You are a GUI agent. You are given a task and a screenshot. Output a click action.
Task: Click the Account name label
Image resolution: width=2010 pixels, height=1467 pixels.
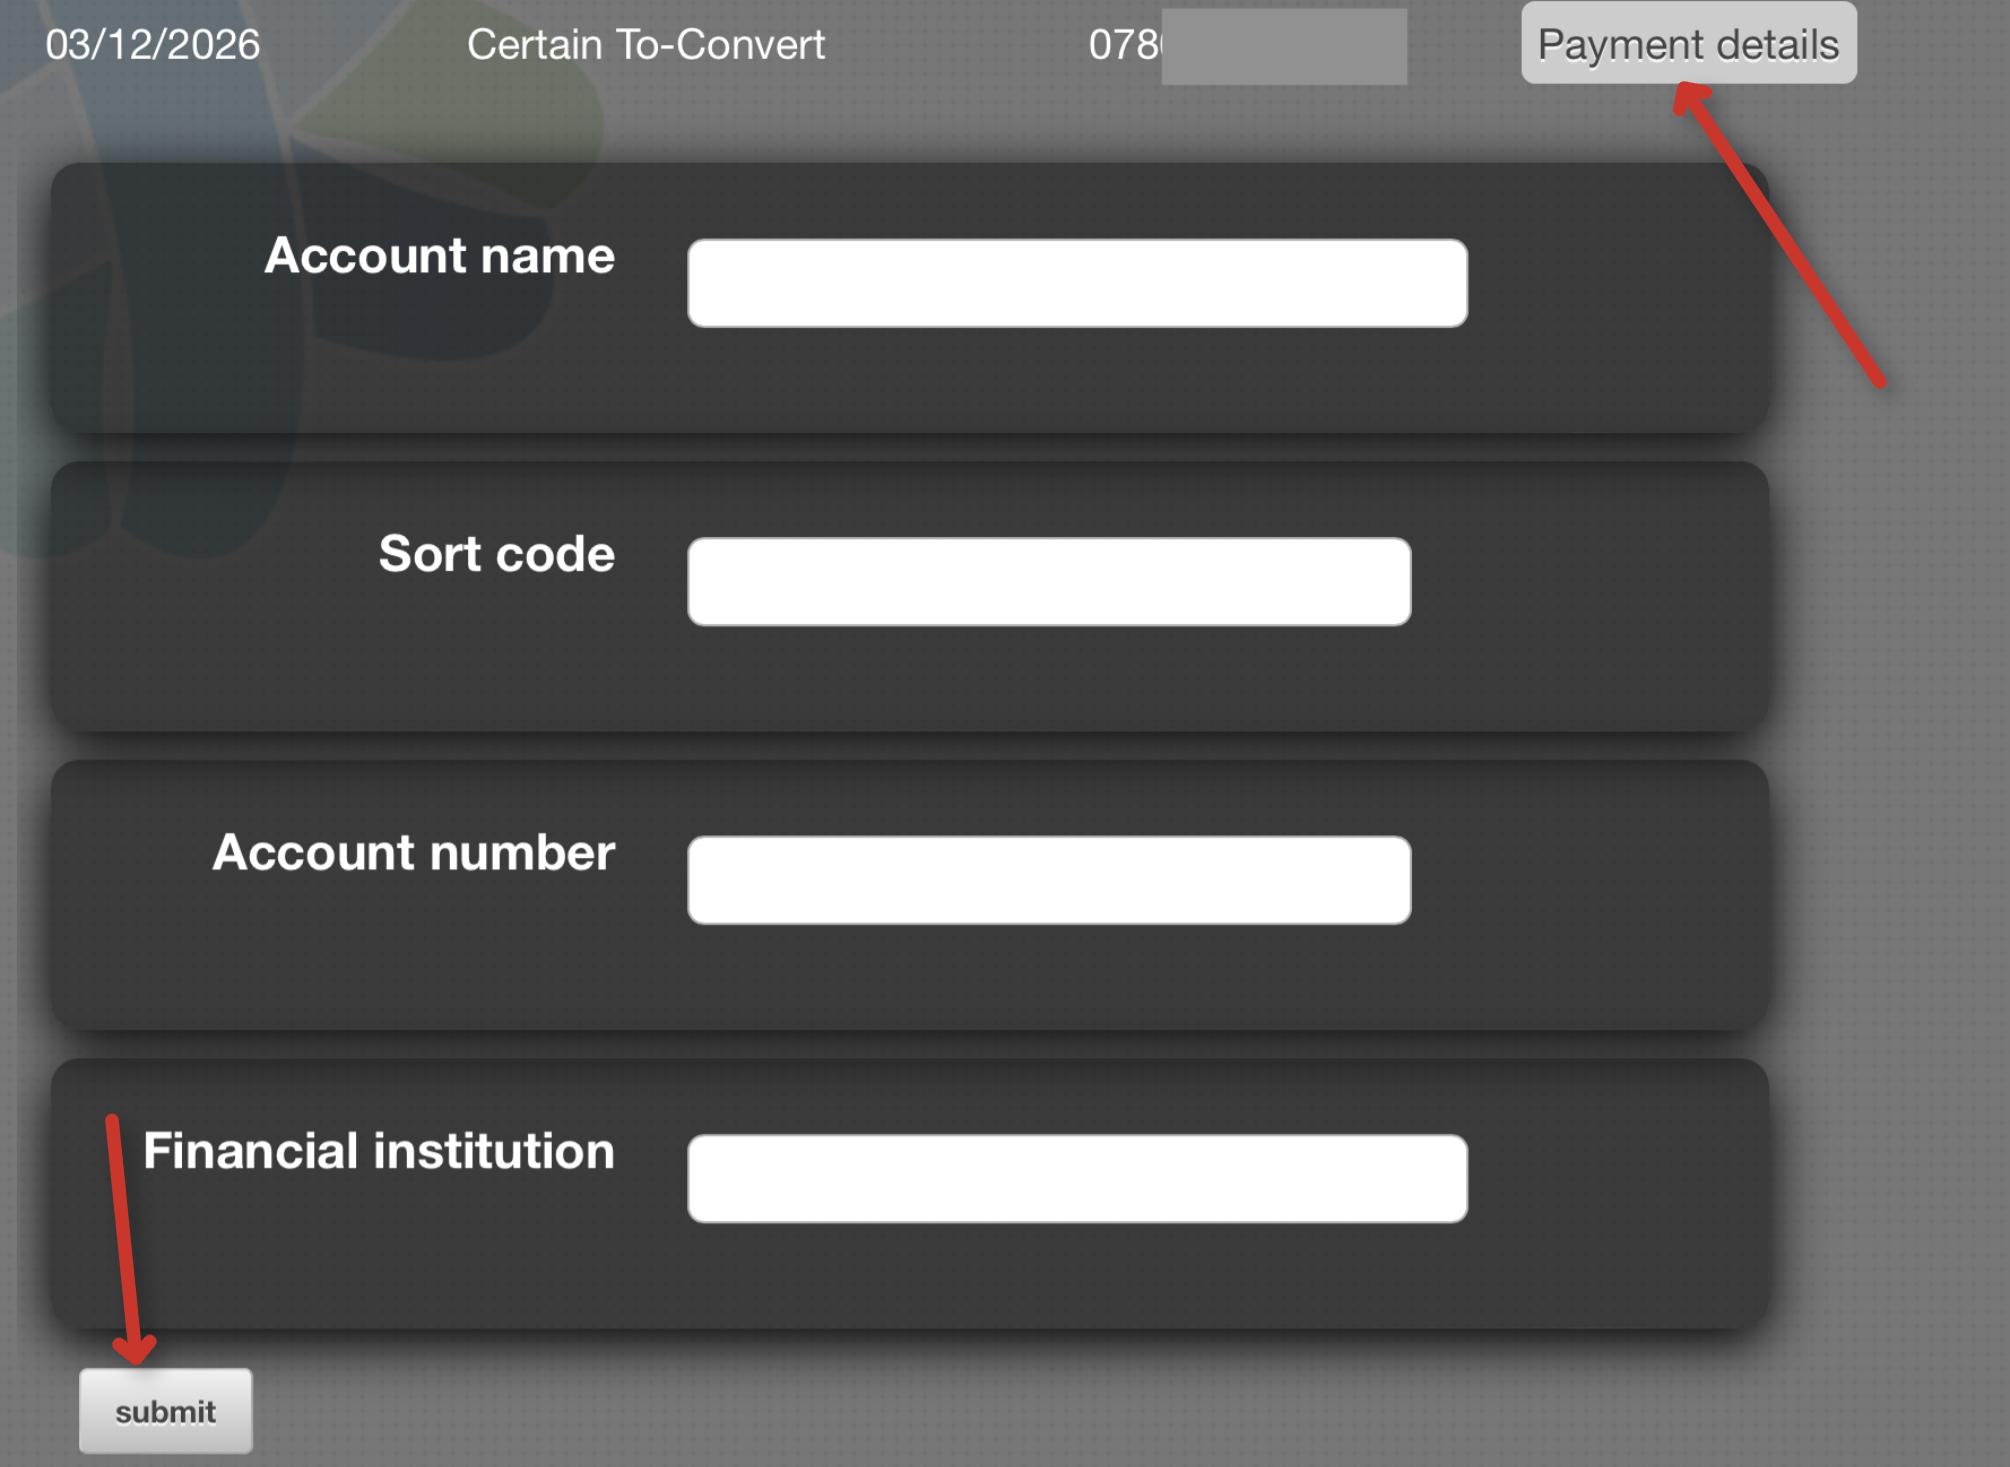tap(440, 257)
